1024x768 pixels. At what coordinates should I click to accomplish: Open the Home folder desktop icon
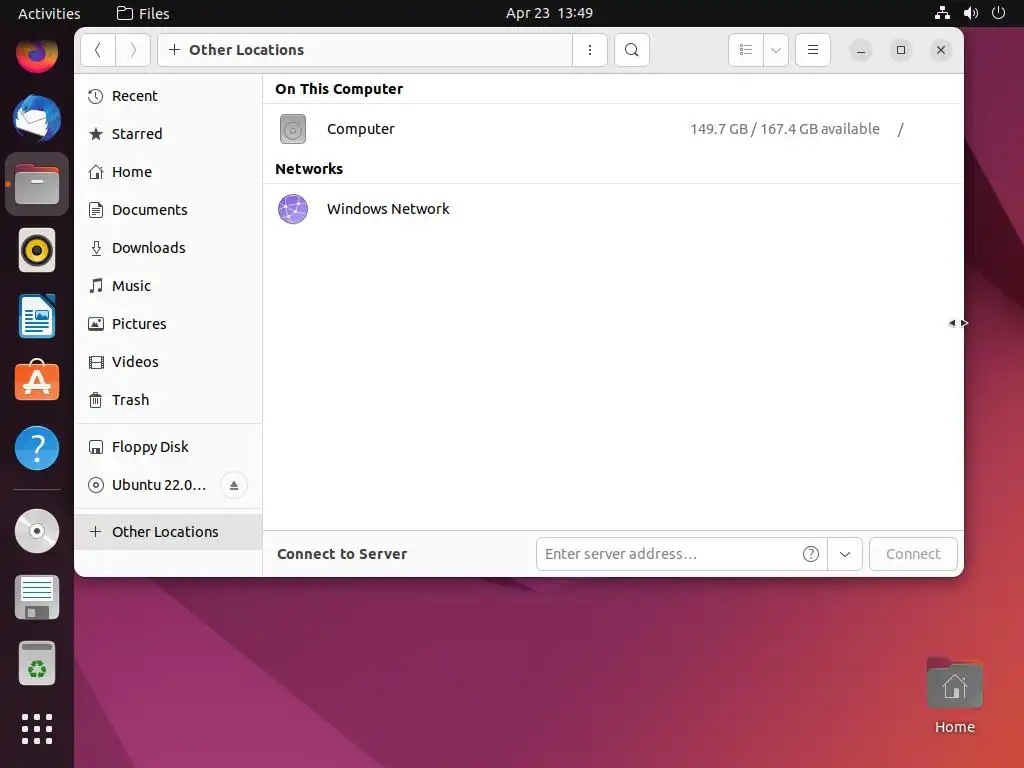tap(955, 696)
